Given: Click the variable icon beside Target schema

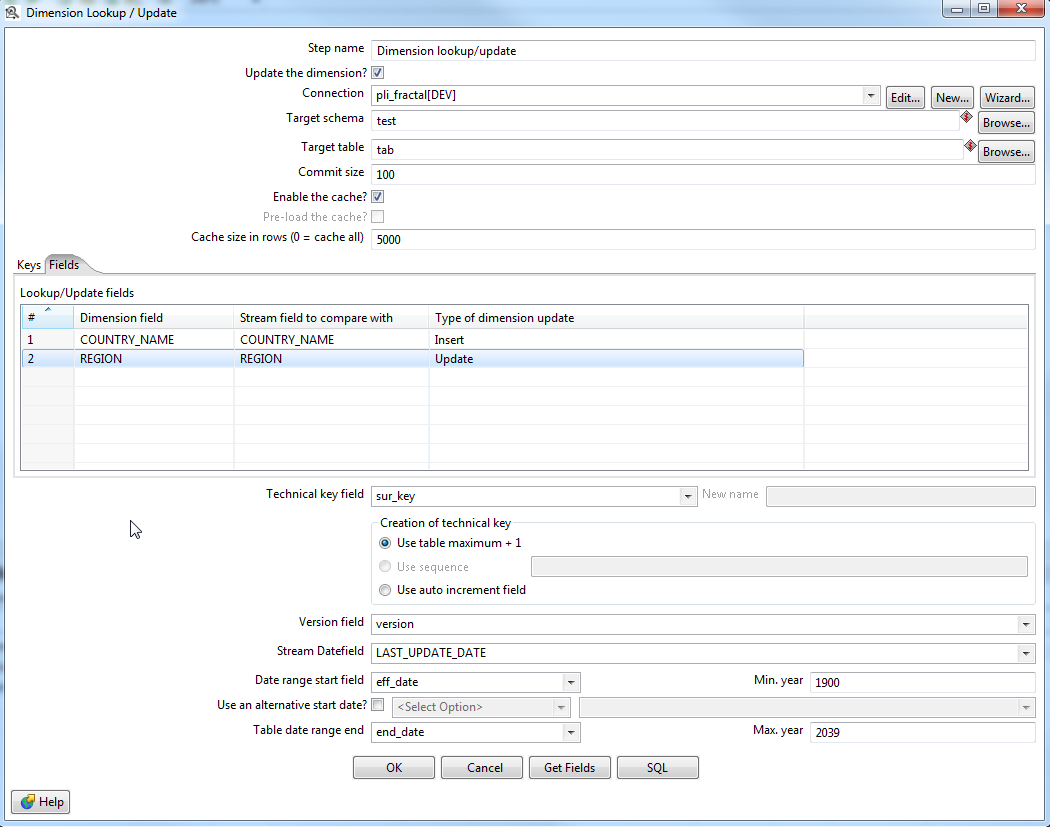Looking at the screenshot, I should tap(966, 117).
